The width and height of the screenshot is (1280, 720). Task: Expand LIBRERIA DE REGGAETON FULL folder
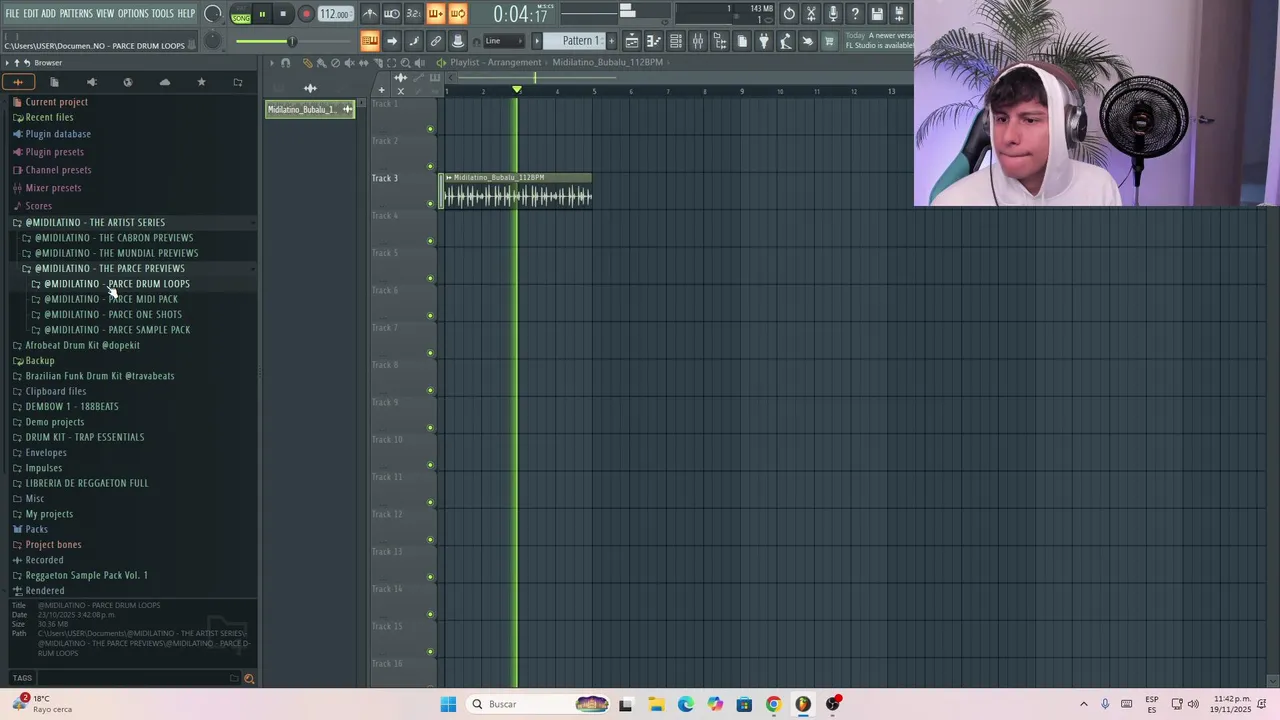point(86,483)
